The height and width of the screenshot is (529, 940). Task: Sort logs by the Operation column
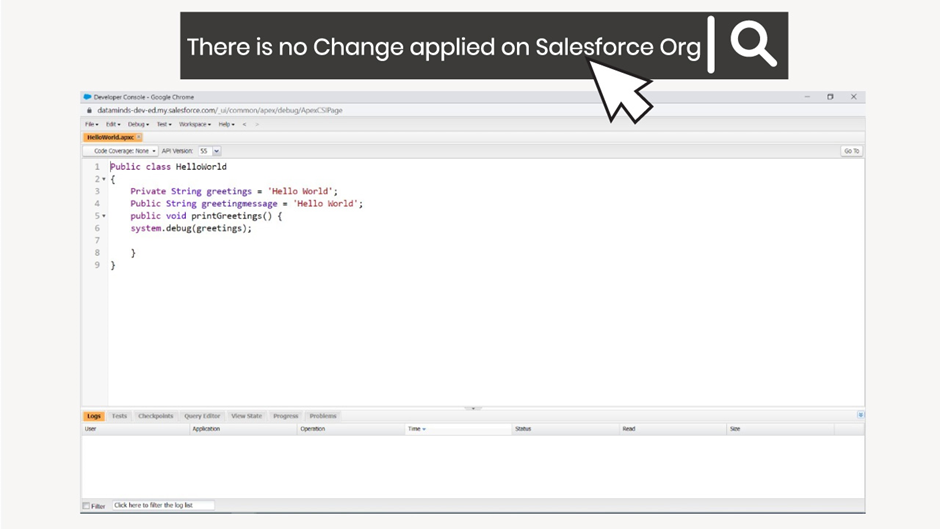pos(351,429)
